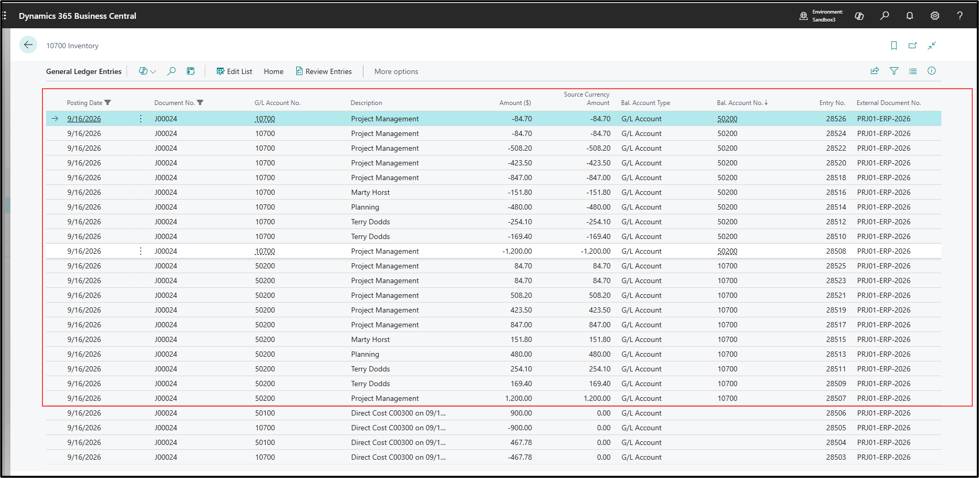Open Bal. Account 50200 link on entry 28526
This screenshot has height=478, width=979.
click(x=727, y=119)
